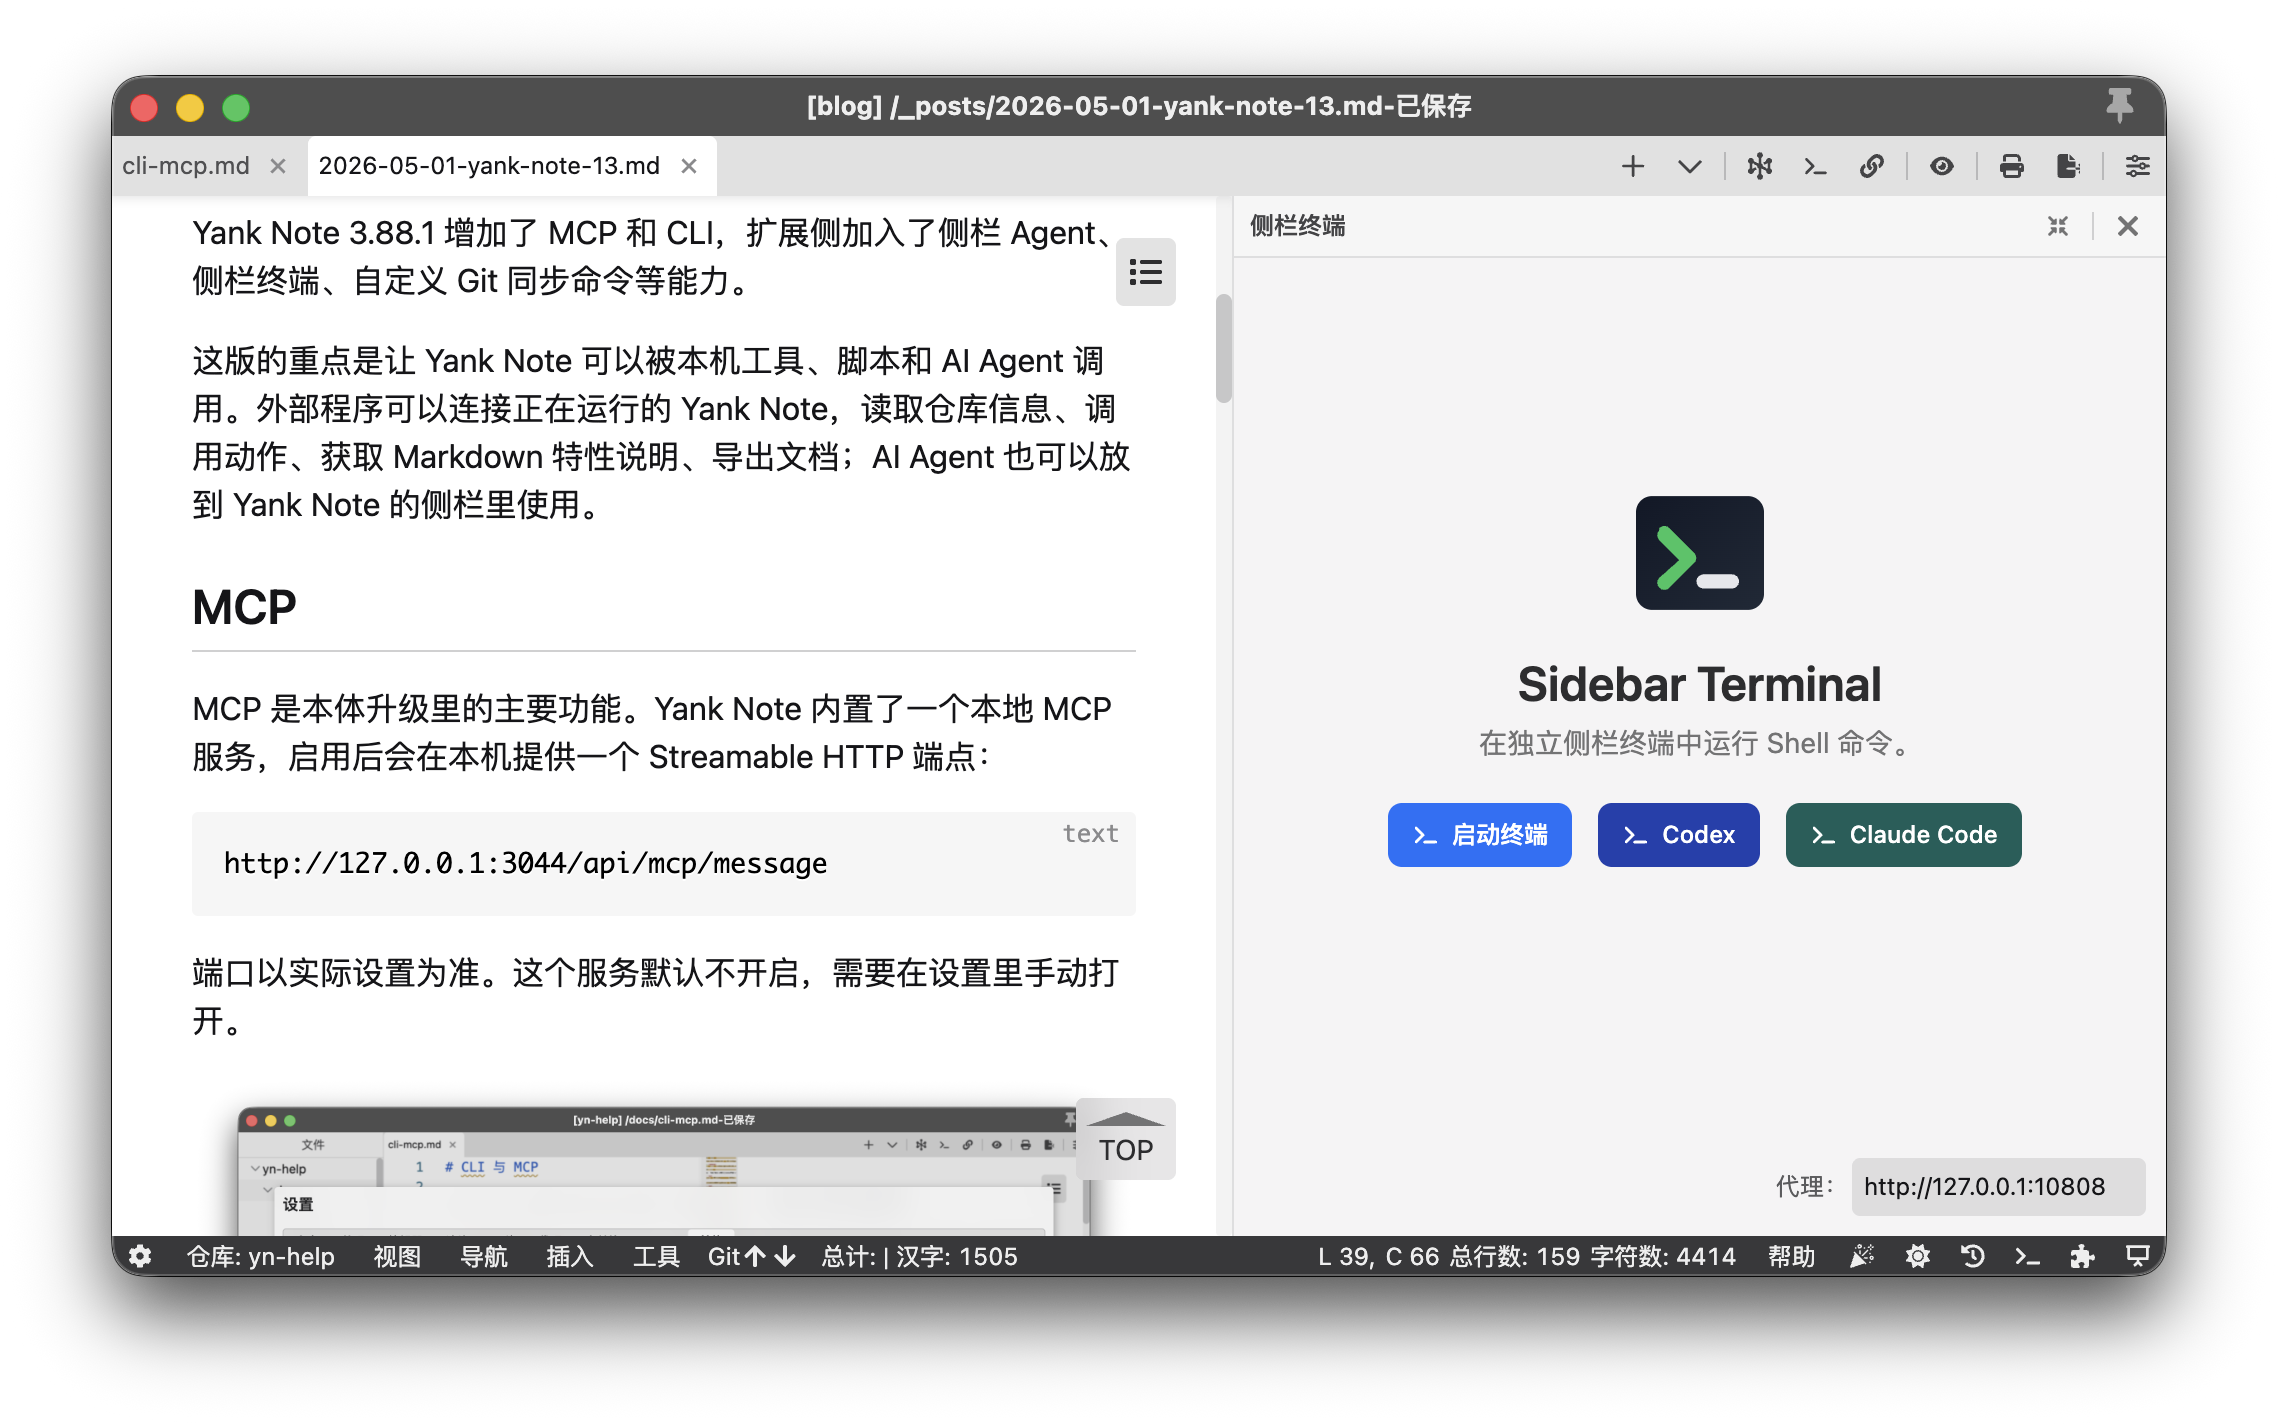This screenshot has width=2278, height=1424.
Task: Close the sidebar terminal panel
Action: 2127,226
